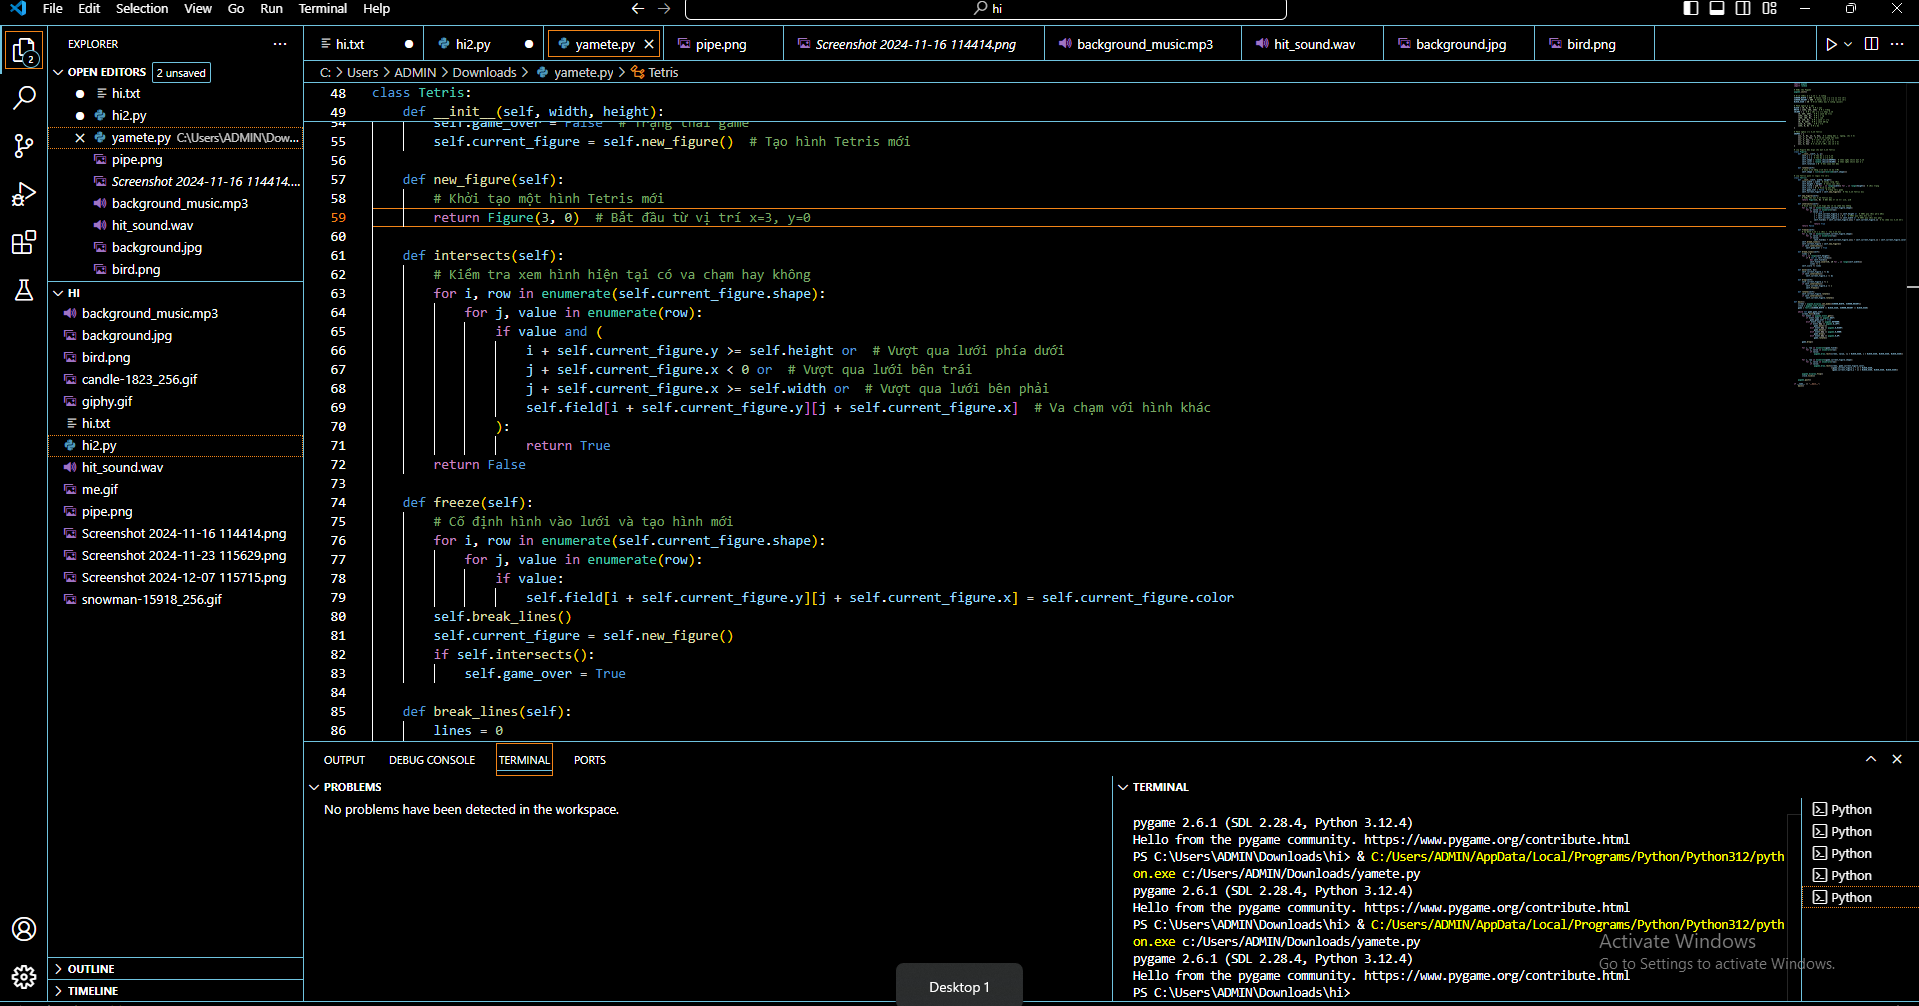Image resolution: width=1919 pixels, height=1006 pixels.
Task: Open the Terminal menu
Action: [x=323, y=8]
